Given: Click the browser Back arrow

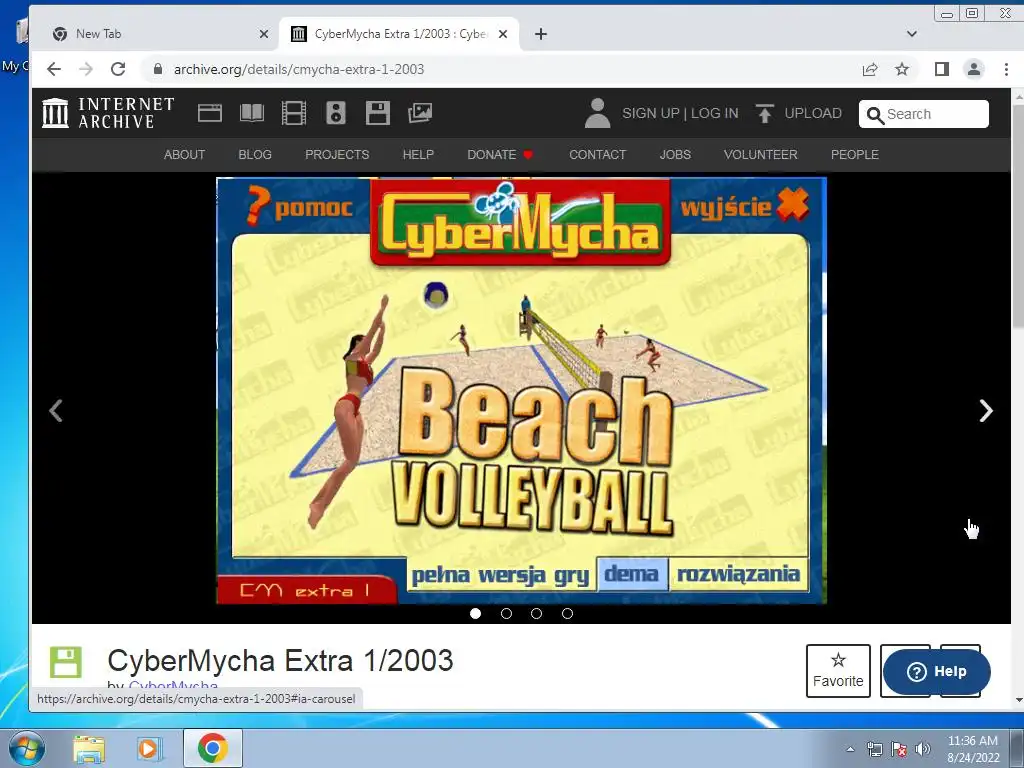Looking at the screenshot, I should click(x=54, y=69).
